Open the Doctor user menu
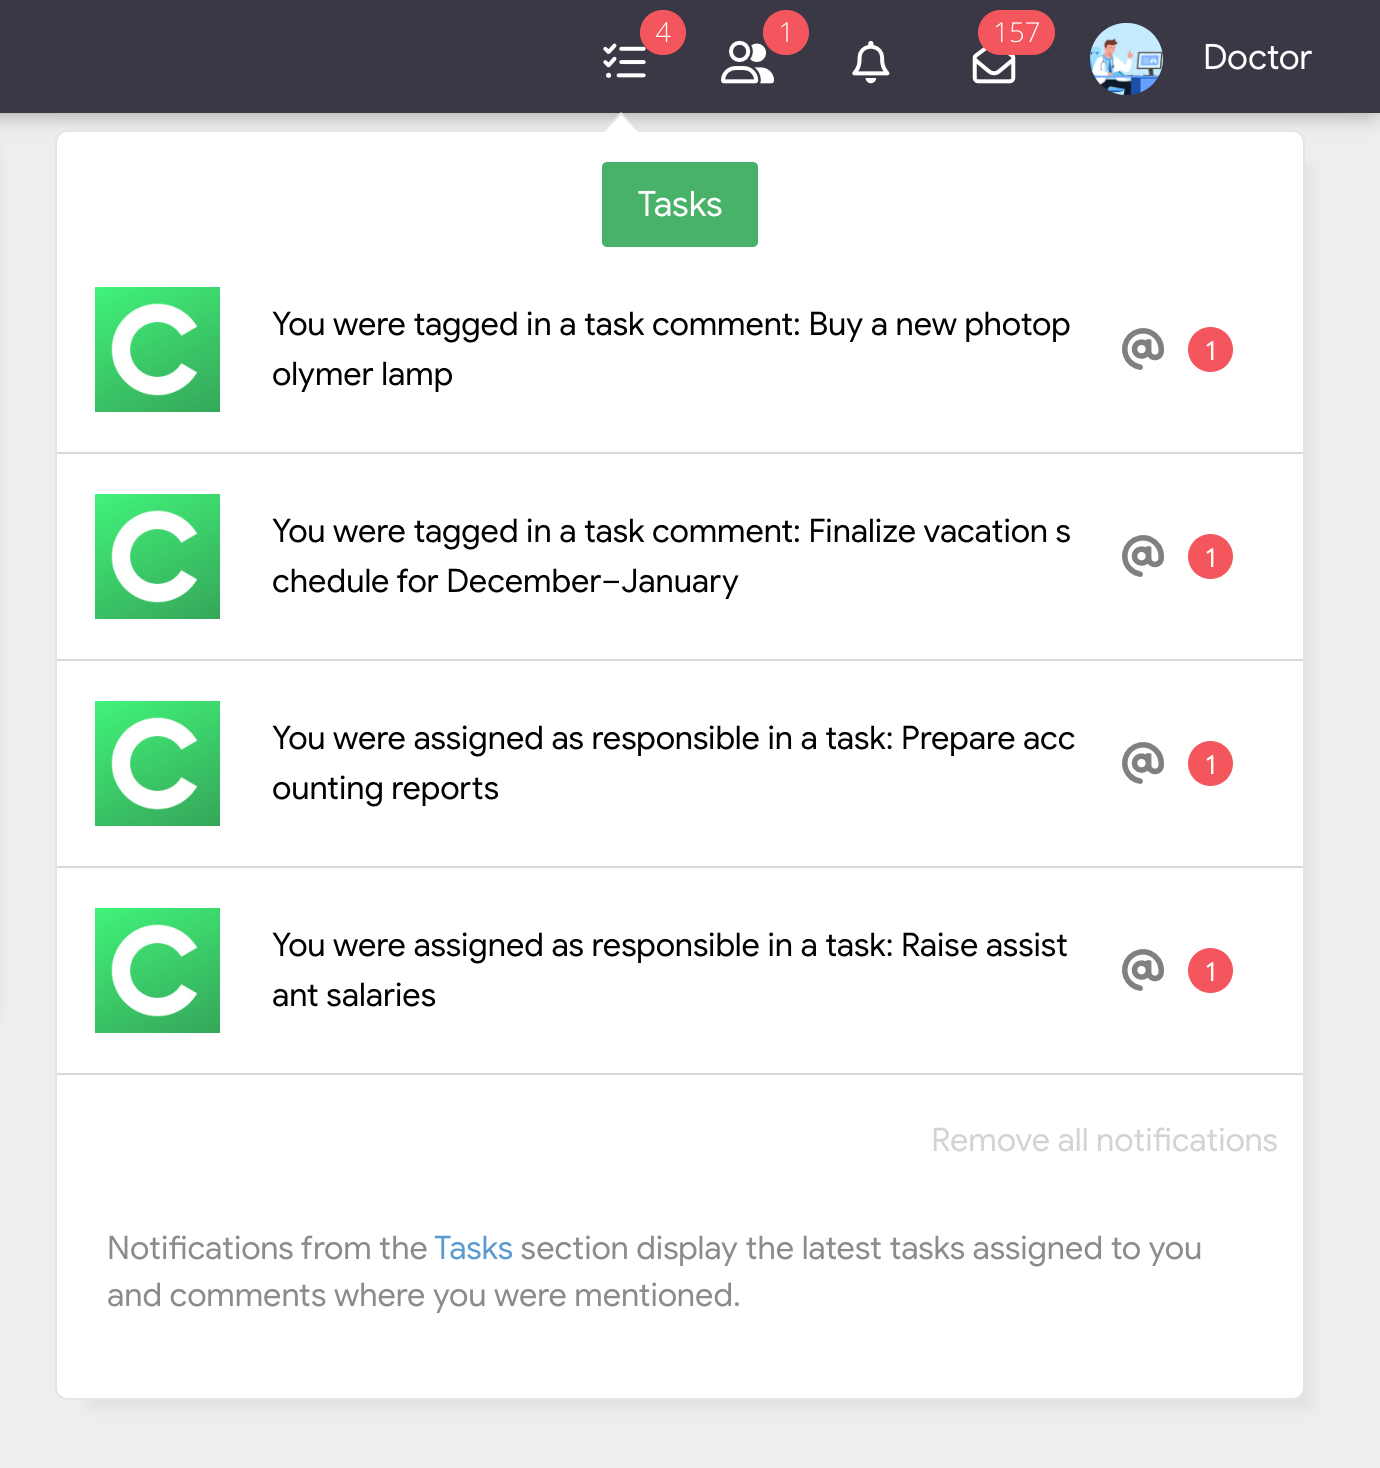The image size is (1380, 1468). point(1257,58)
